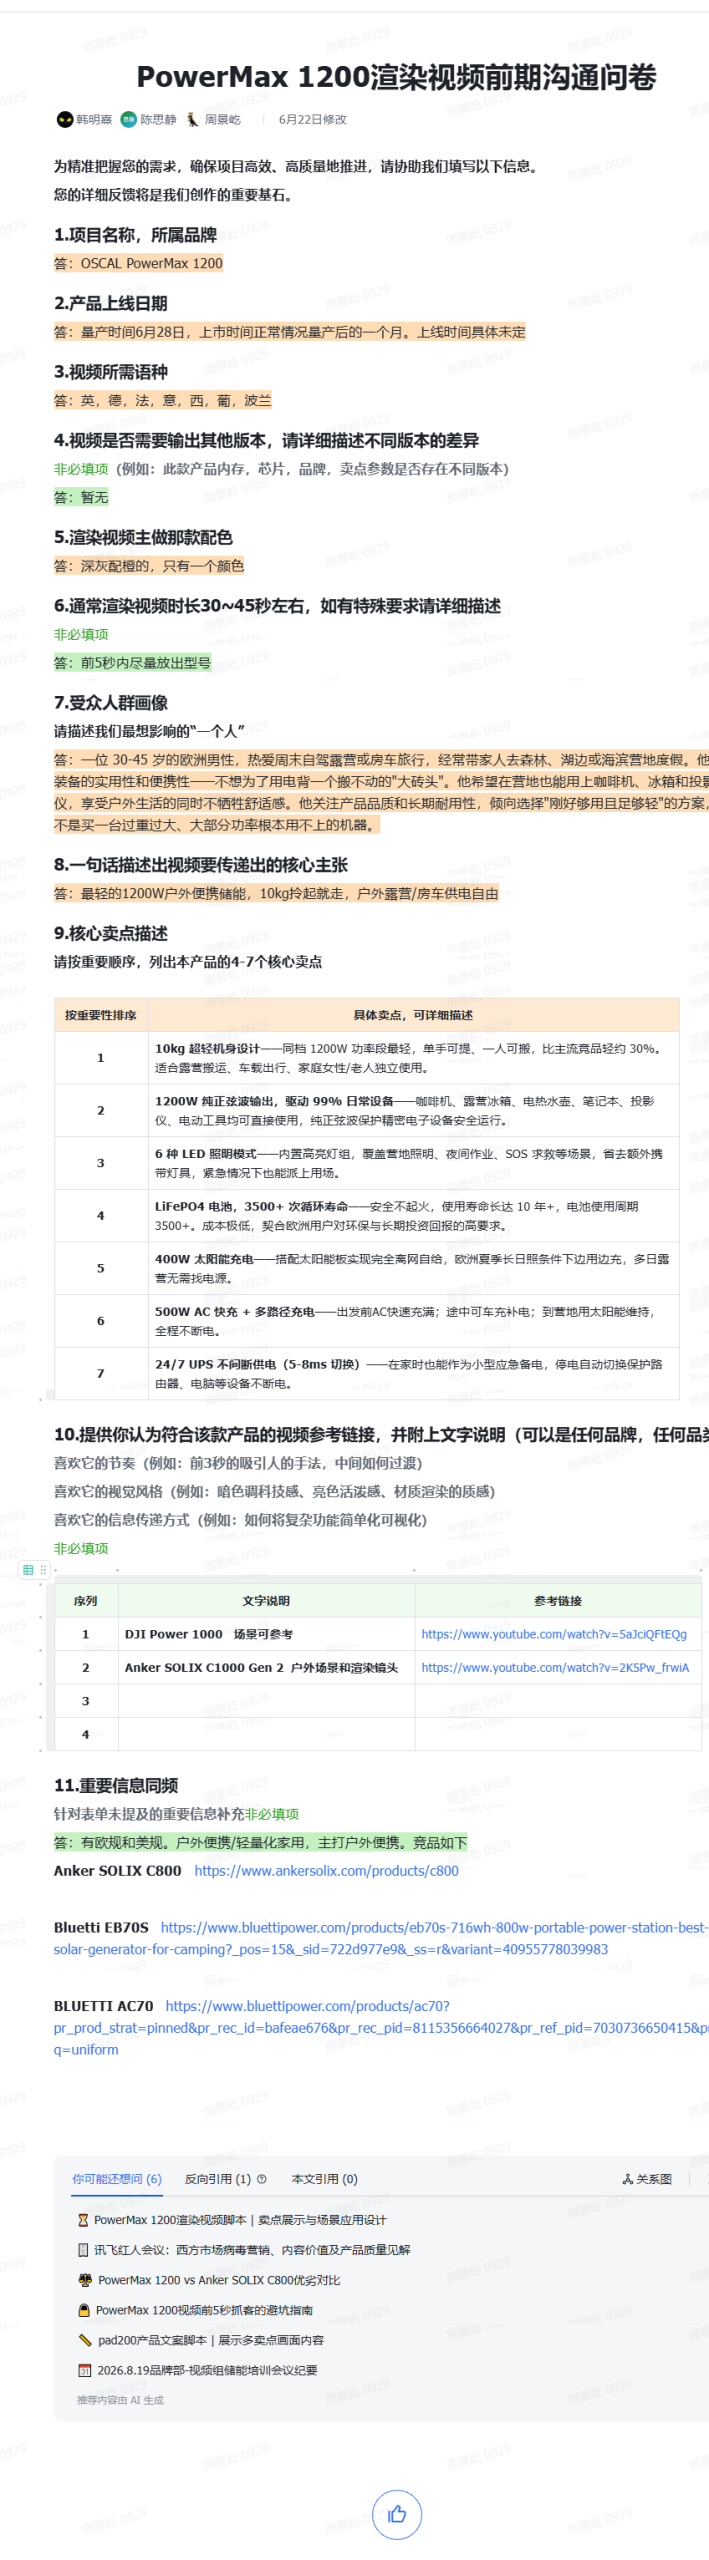Click heading 7.受众人群画像
The height and width of the screenshot is (2560, 709).
click(x=110, y=702)
